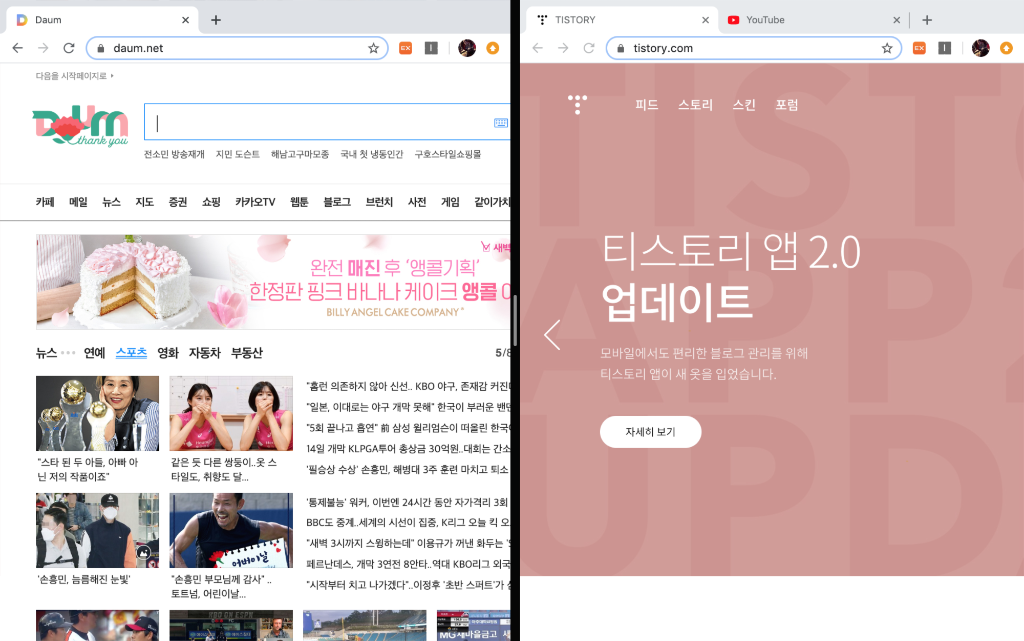
Task: Open the gray square extension in Daum window
Action: [x=431, y=48]
